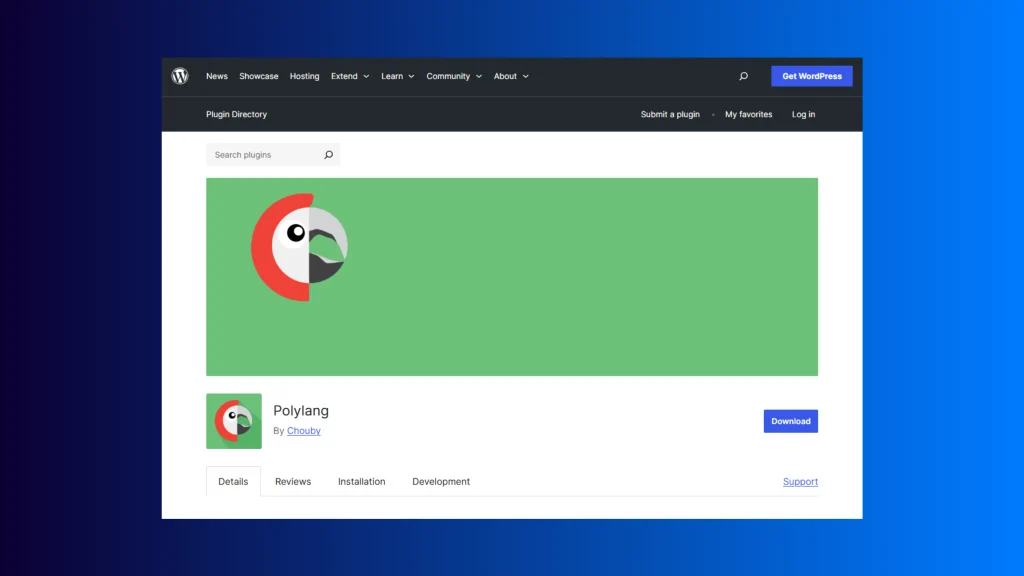Go to the Showcase page
The image size is (1024, 576).
click(259, 76)
